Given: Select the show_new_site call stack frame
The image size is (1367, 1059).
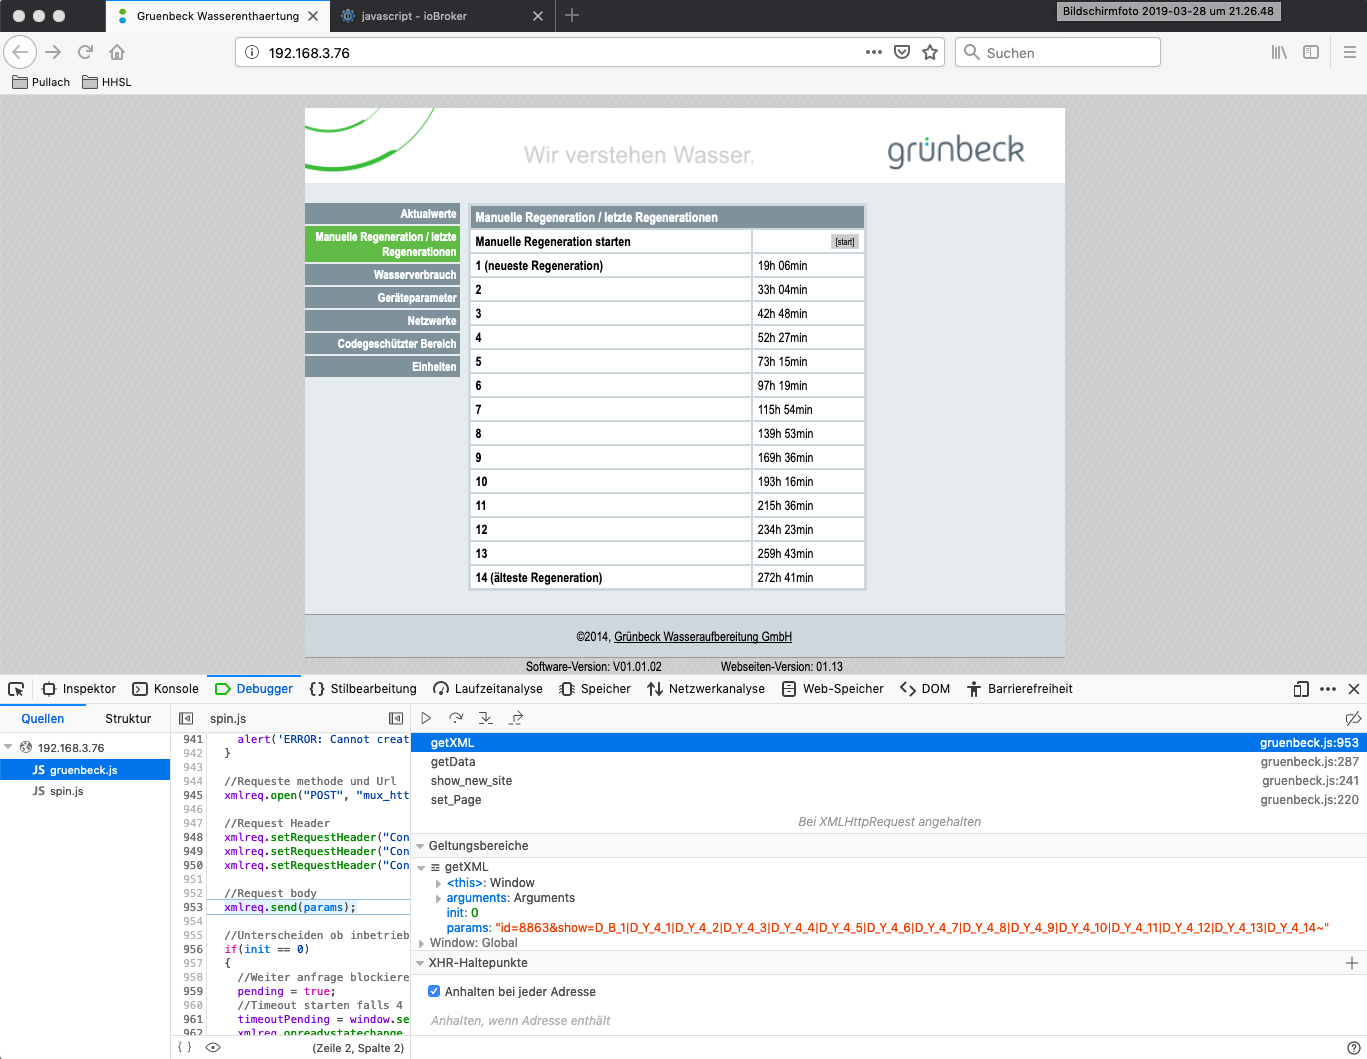Looking at the screenshot, I should [x=889, y=781].
